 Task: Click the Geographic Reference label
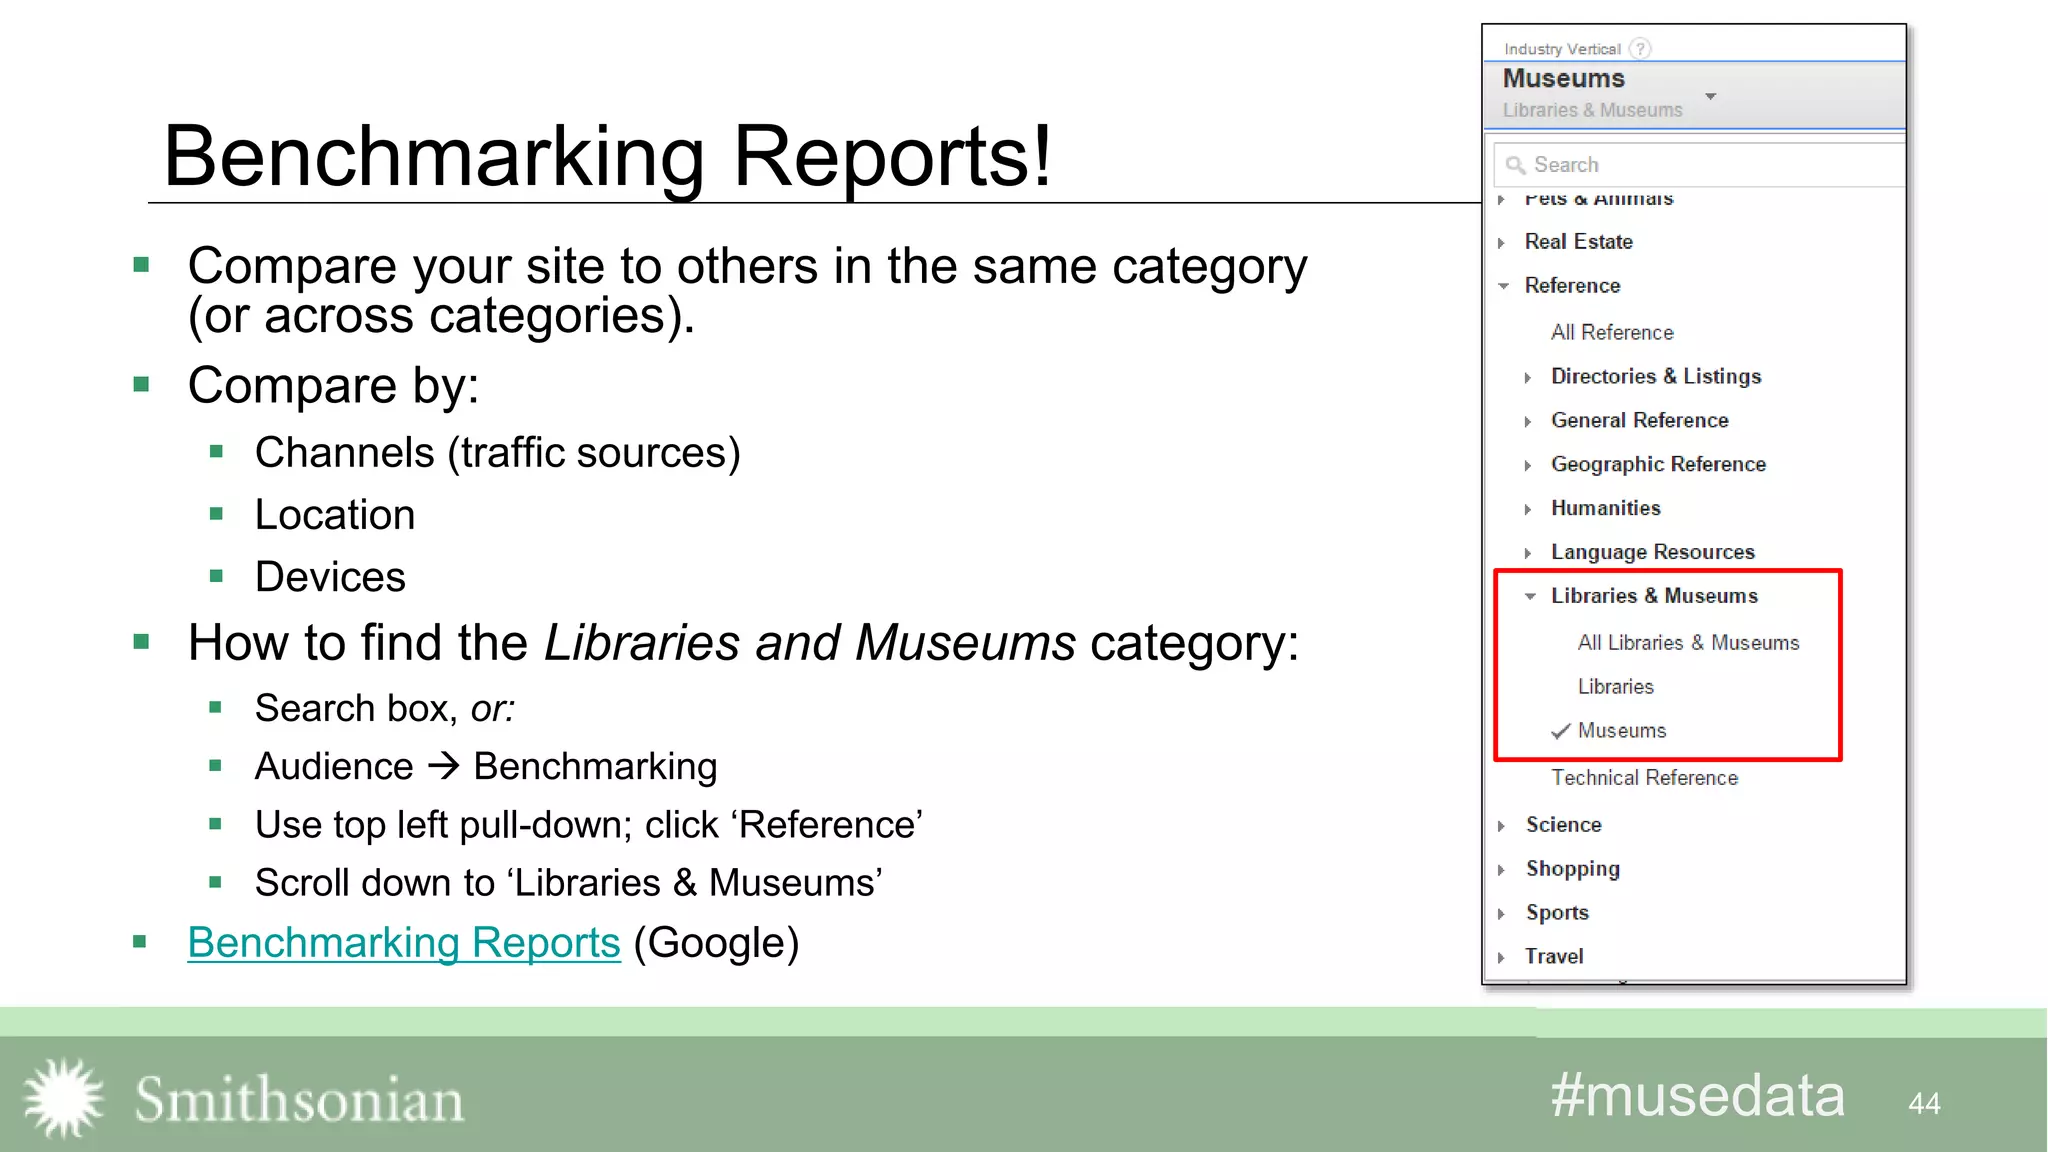click(x=1658, y=464)
